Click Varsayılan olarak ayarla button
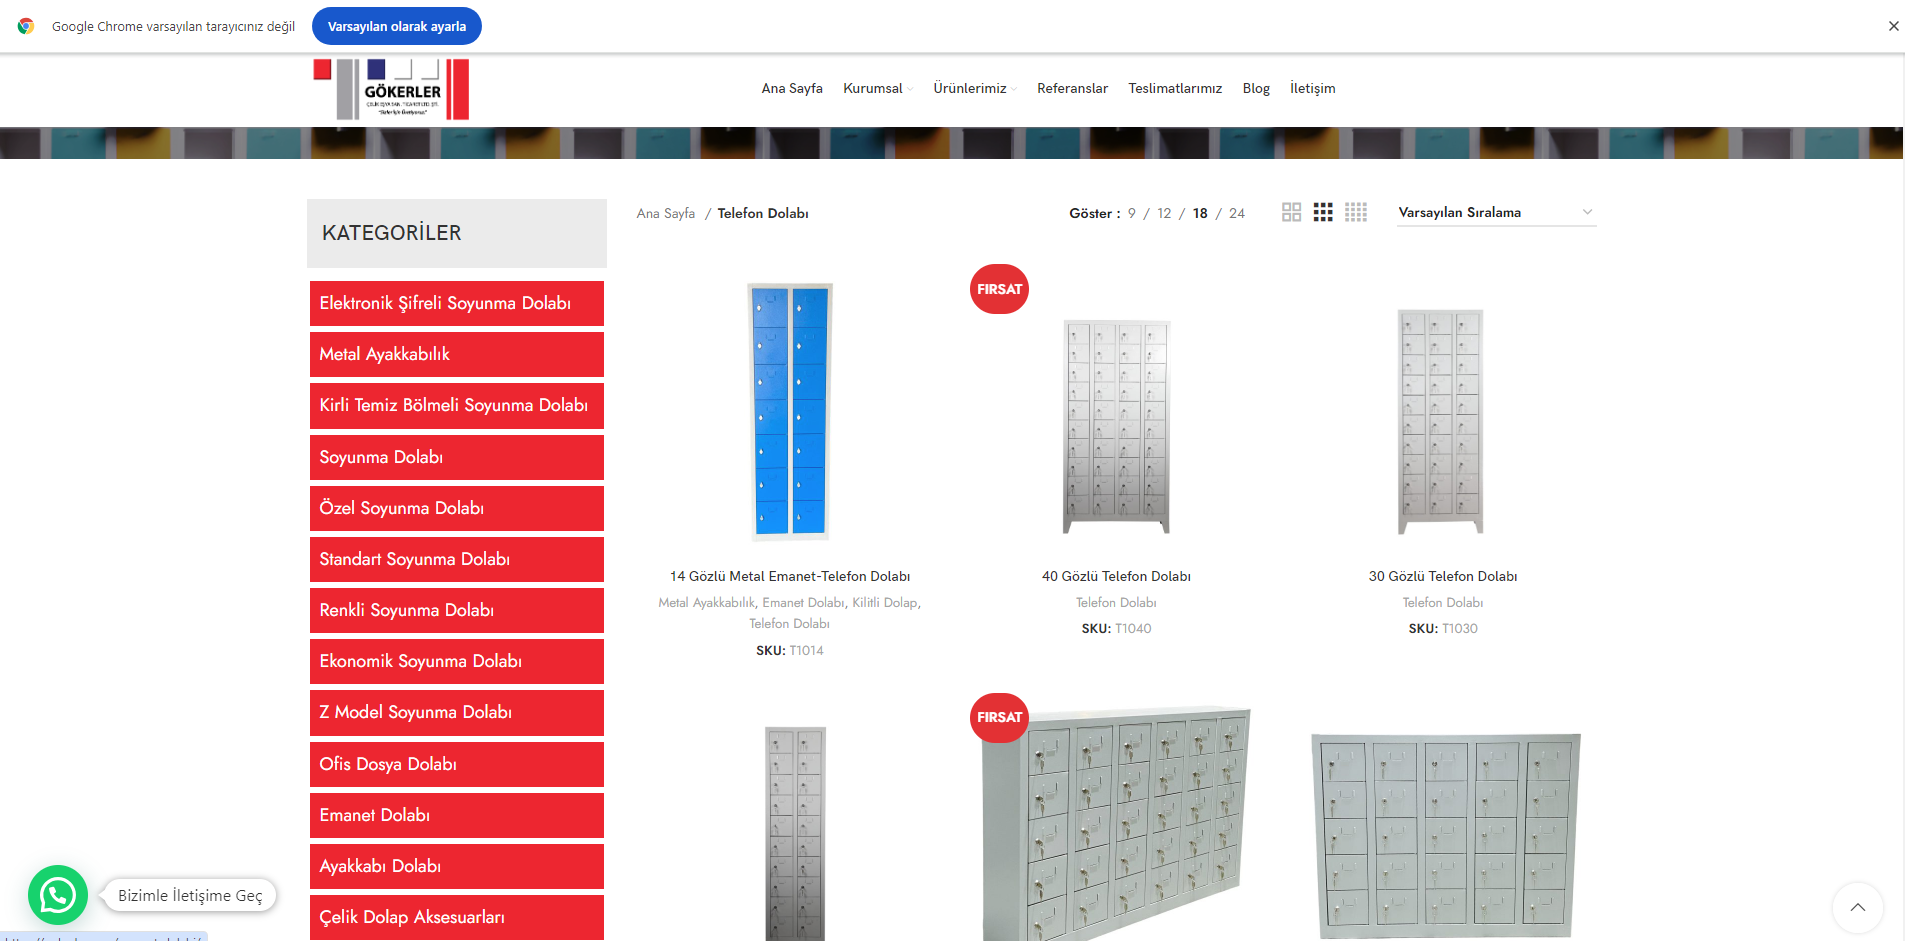The height and width of the screenshot is (941, 1905). point(397,26)
